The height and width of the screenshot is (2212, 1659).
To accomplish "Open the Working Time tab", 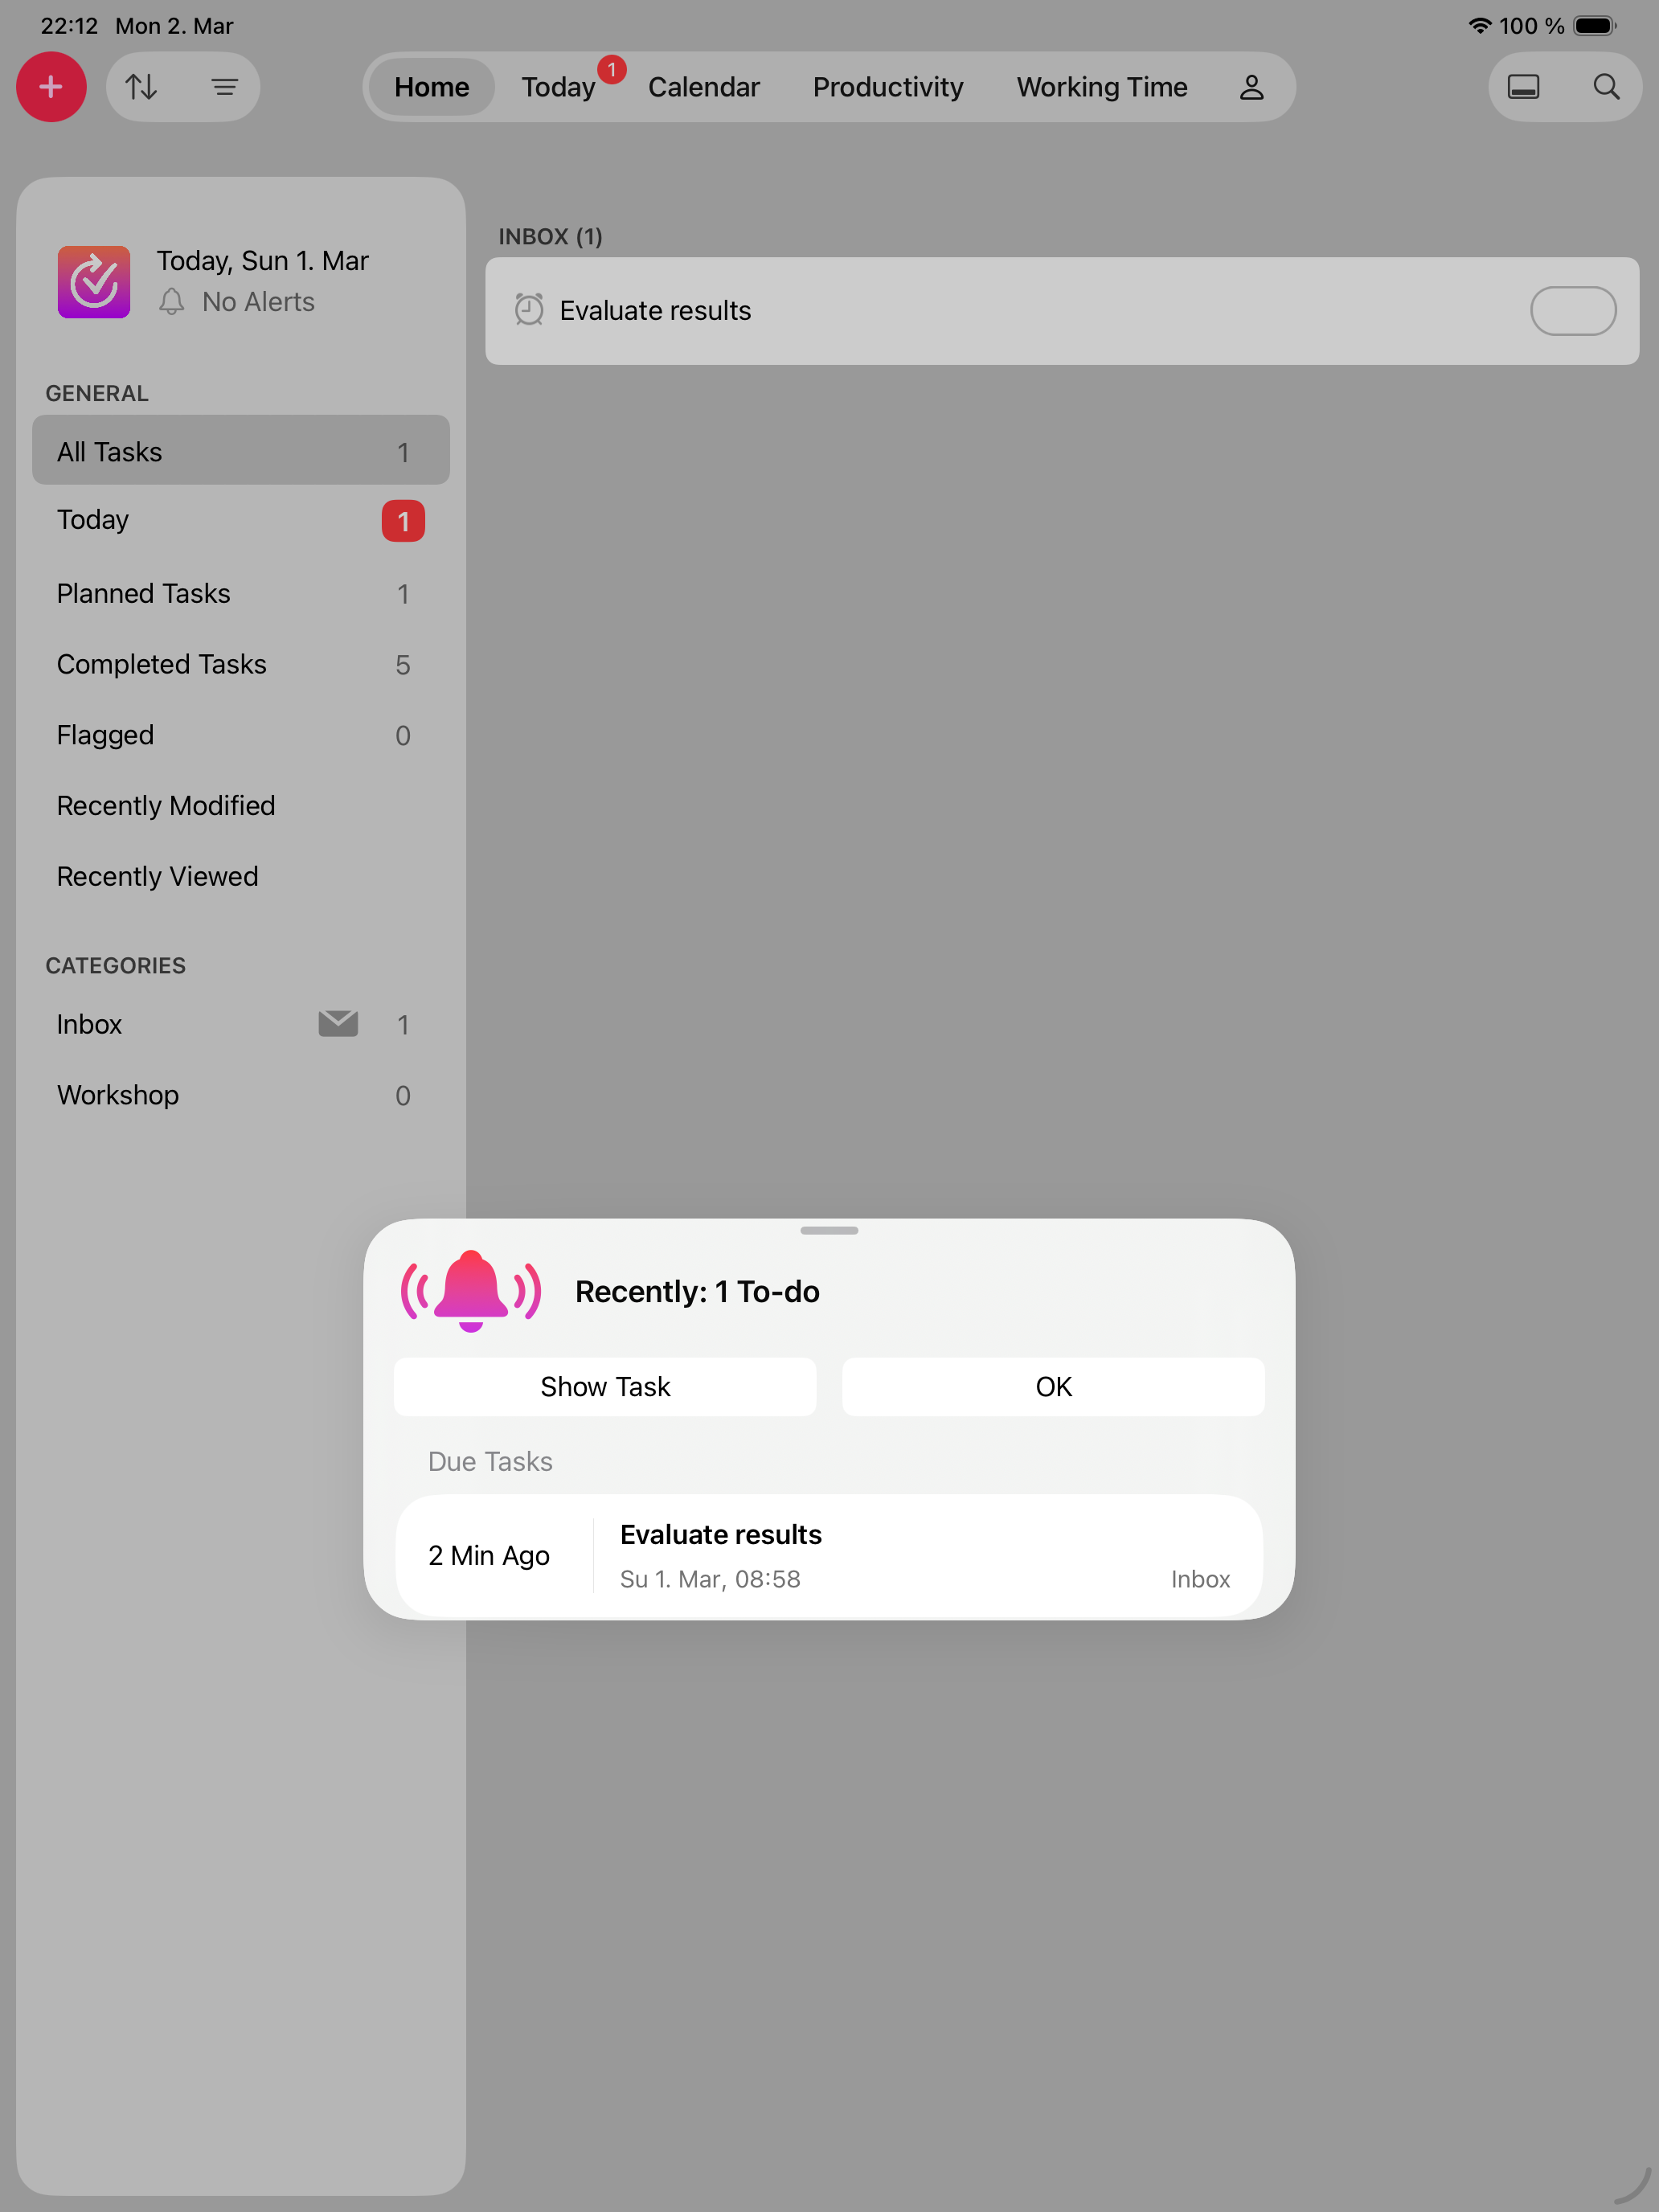I will point(1101,87).
